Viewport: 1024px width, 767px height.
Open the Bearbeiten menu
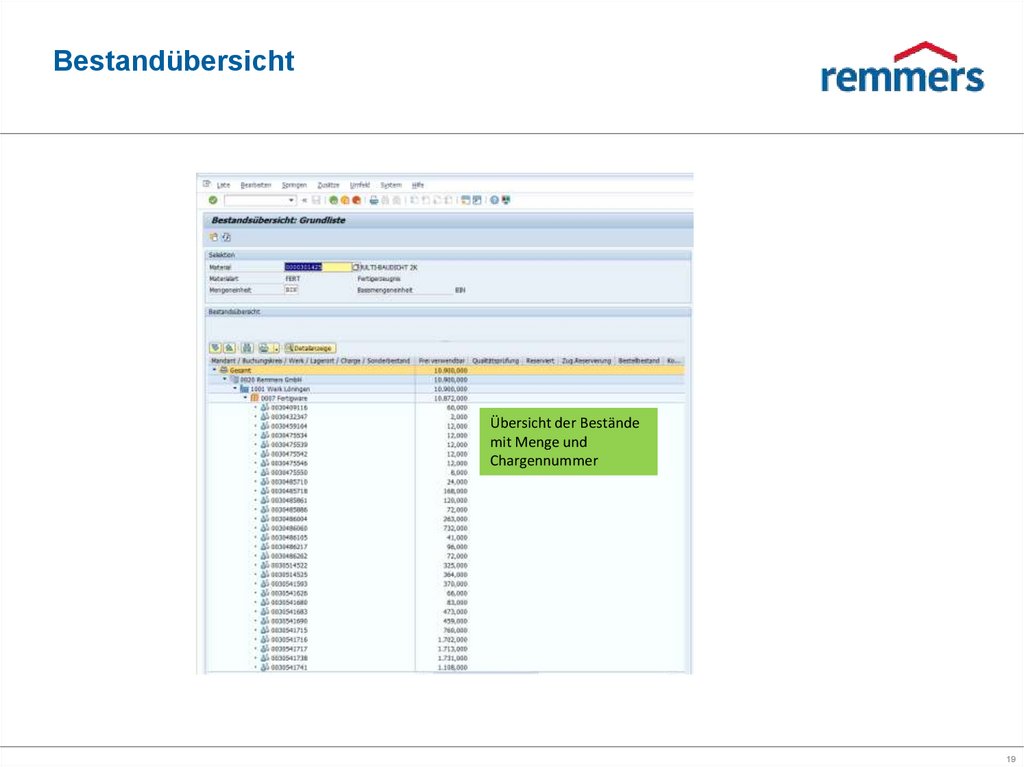(256, 185)
